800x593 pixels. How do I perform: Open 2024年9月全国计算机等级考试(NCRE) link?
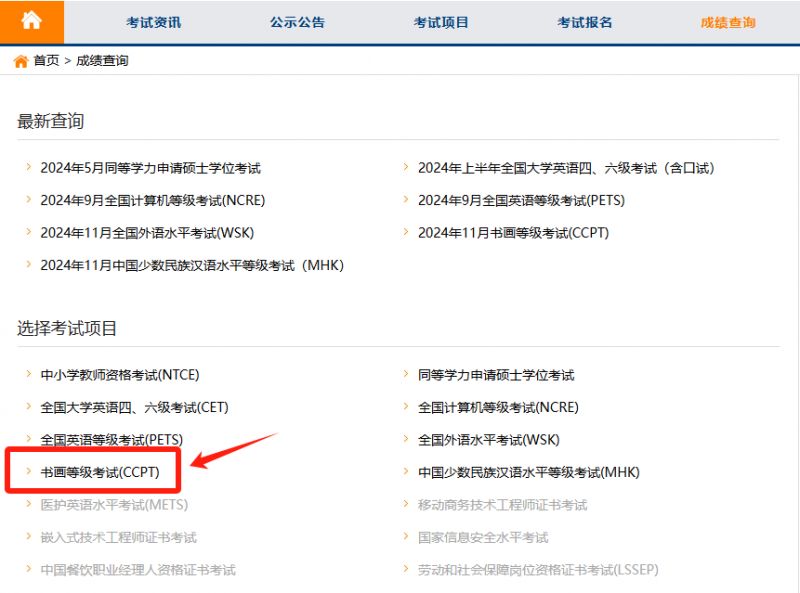152,200
